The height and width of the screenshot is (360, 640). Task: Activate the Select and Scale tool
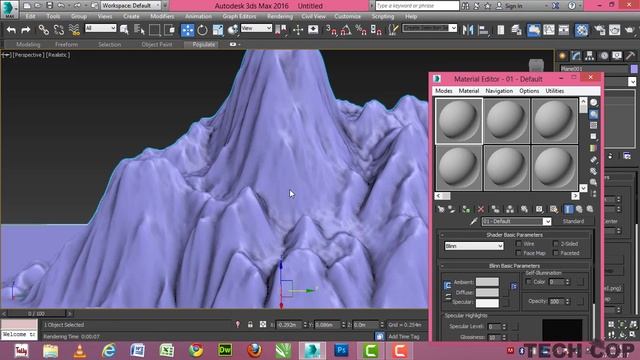point(218,30)
